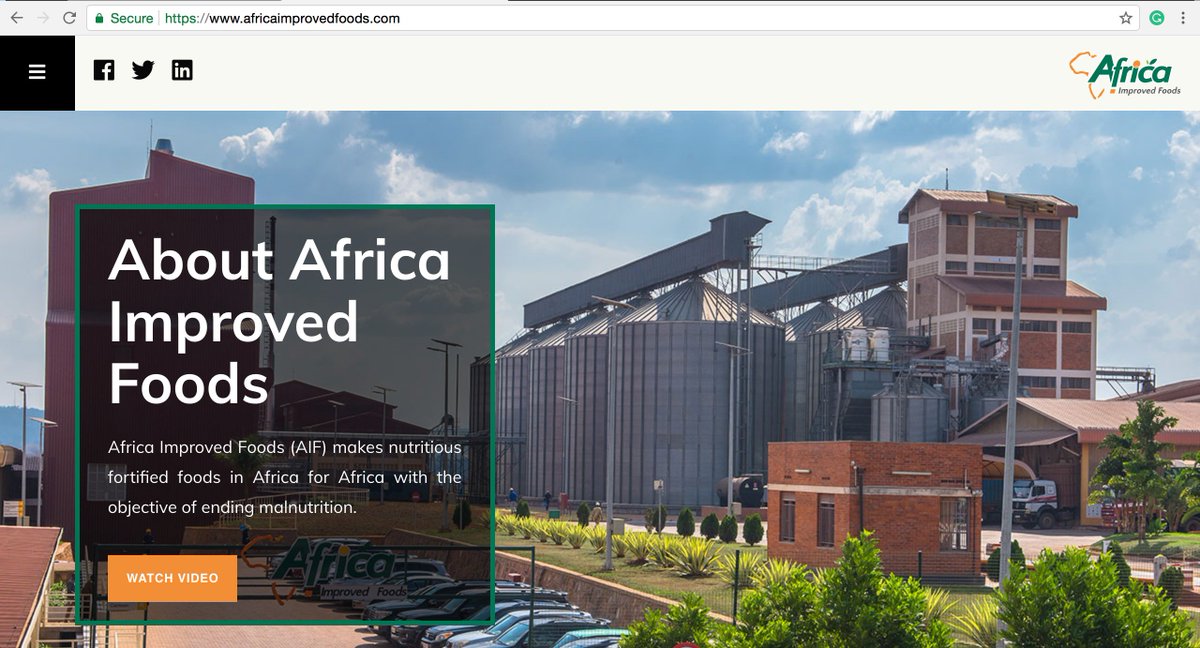Click the Africa Improved Foods logo
This screenshot has height=648, width=1200.
pos(1125,75)
